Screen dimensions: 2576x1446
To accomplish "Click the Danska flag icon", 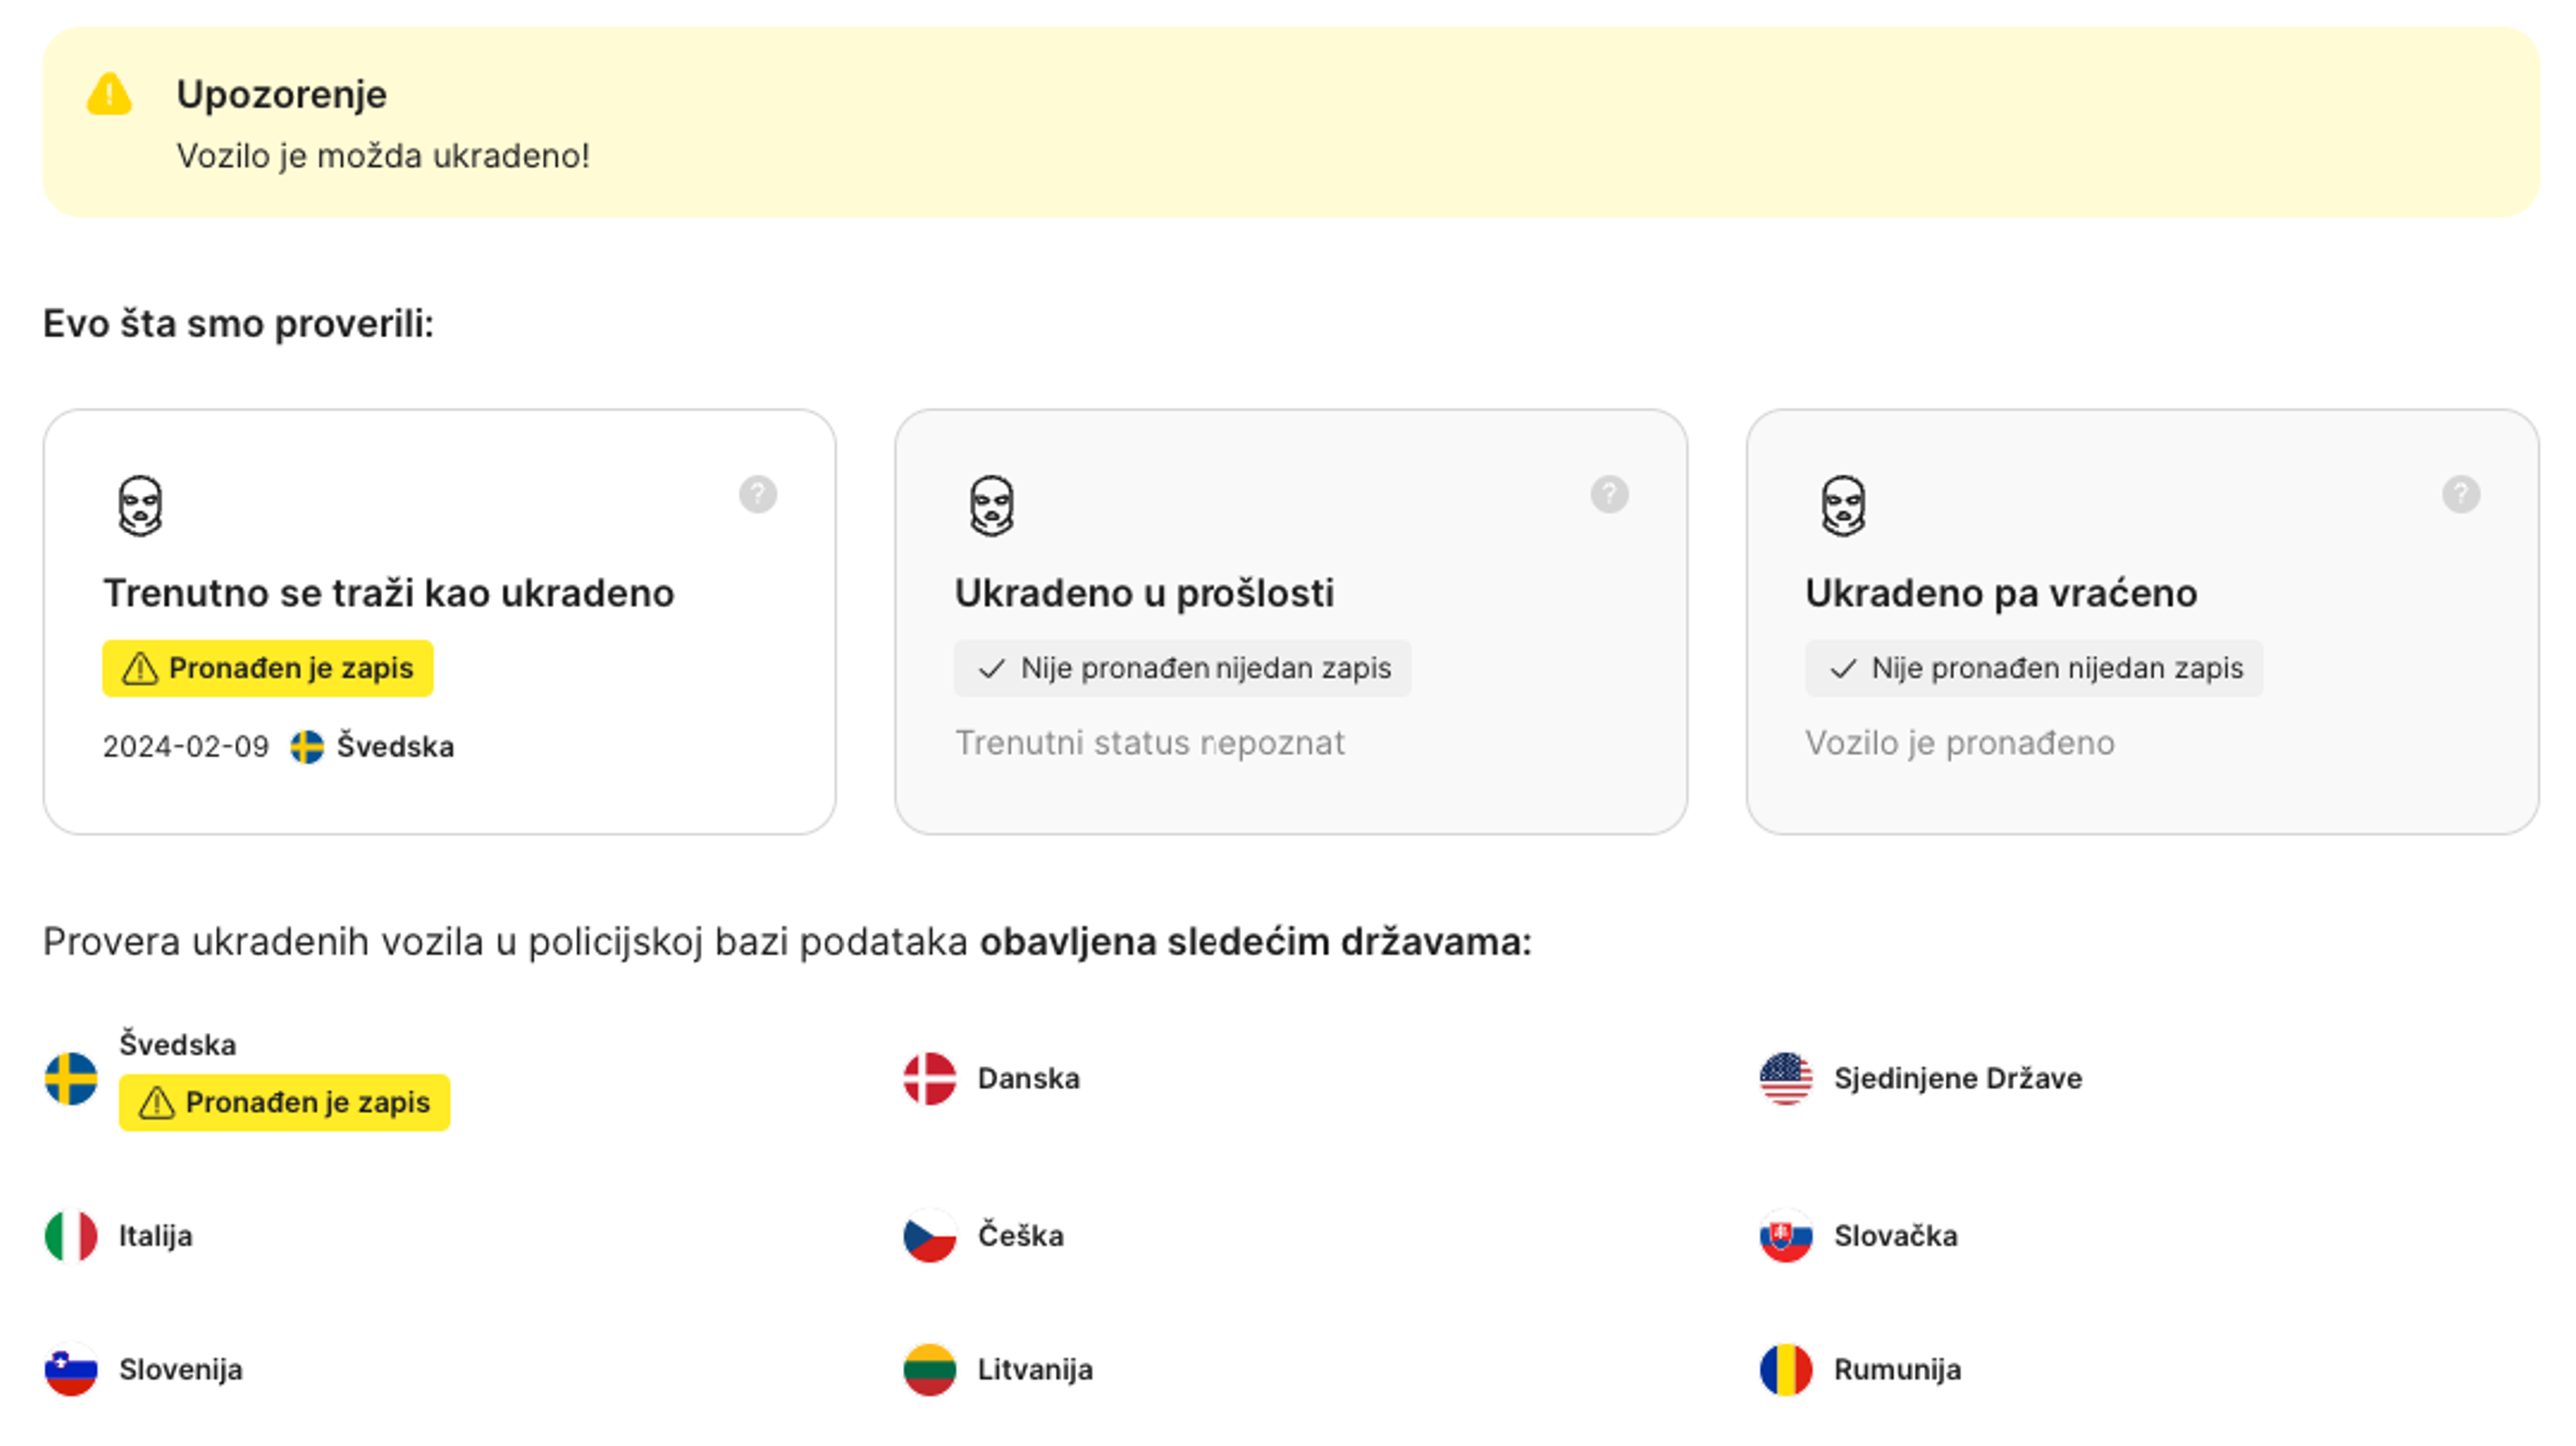I will click(929, 1078).
